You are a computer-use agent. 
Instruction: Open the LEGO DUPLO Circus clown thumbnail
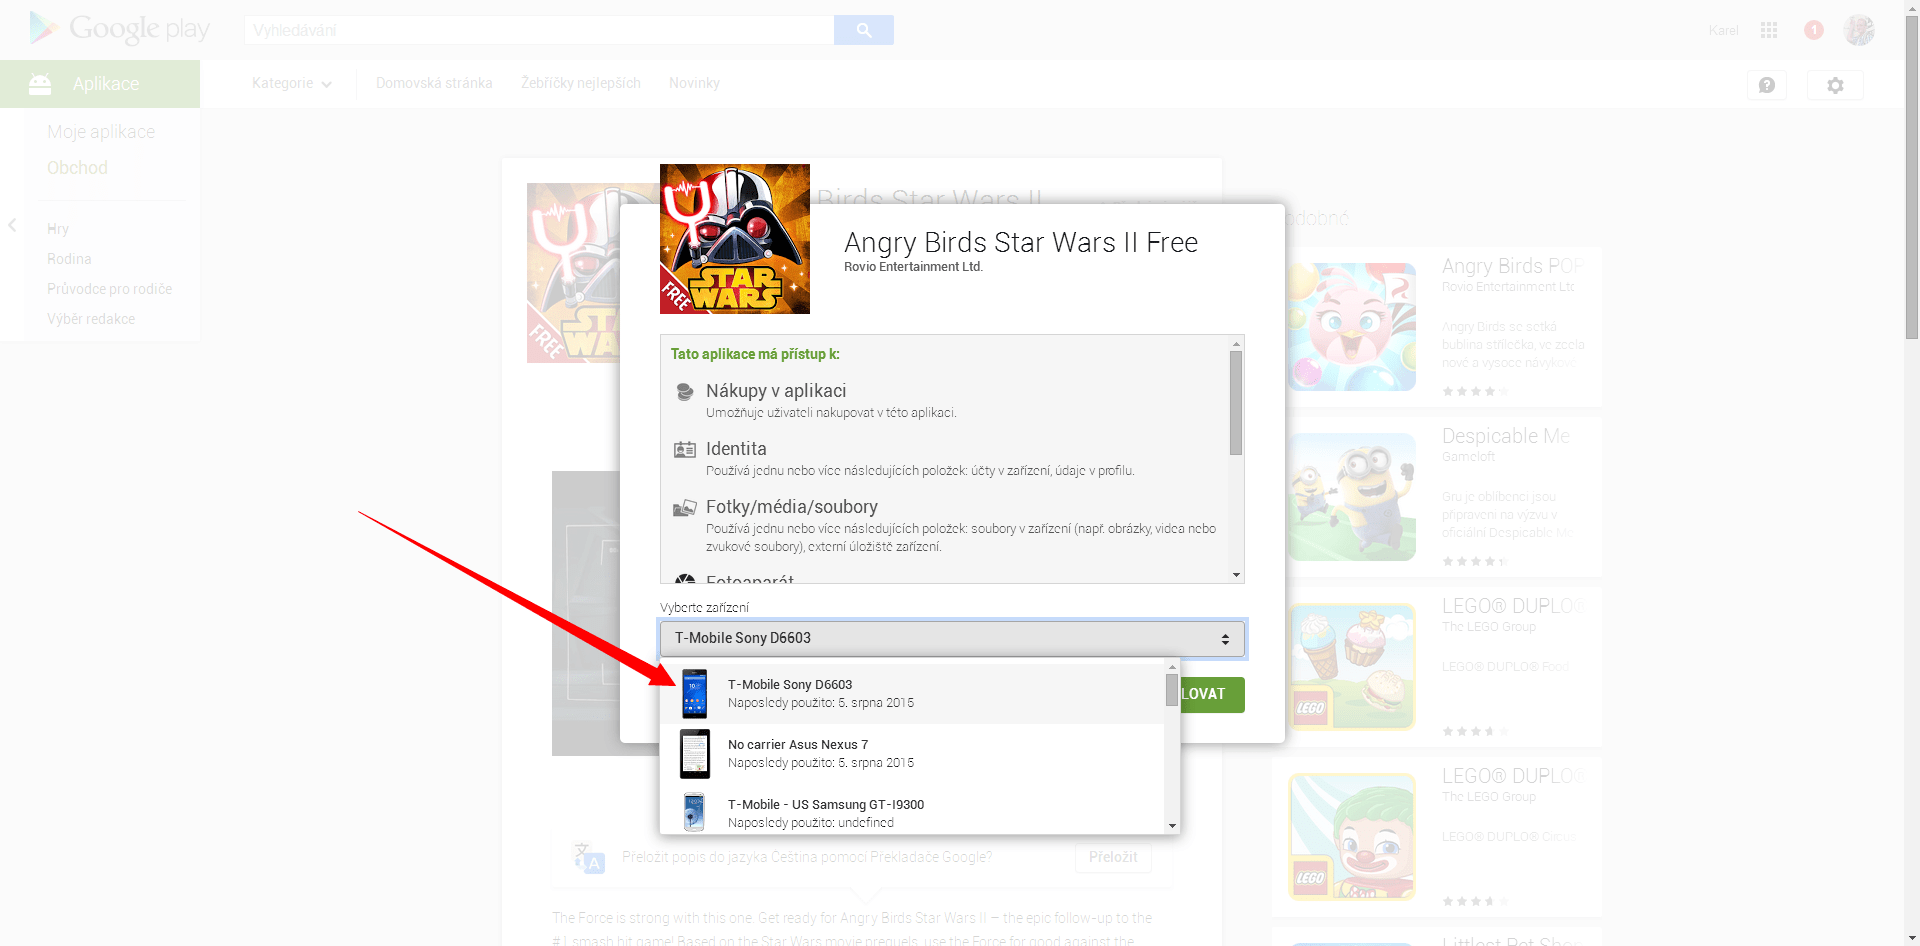click(1352, 837)
